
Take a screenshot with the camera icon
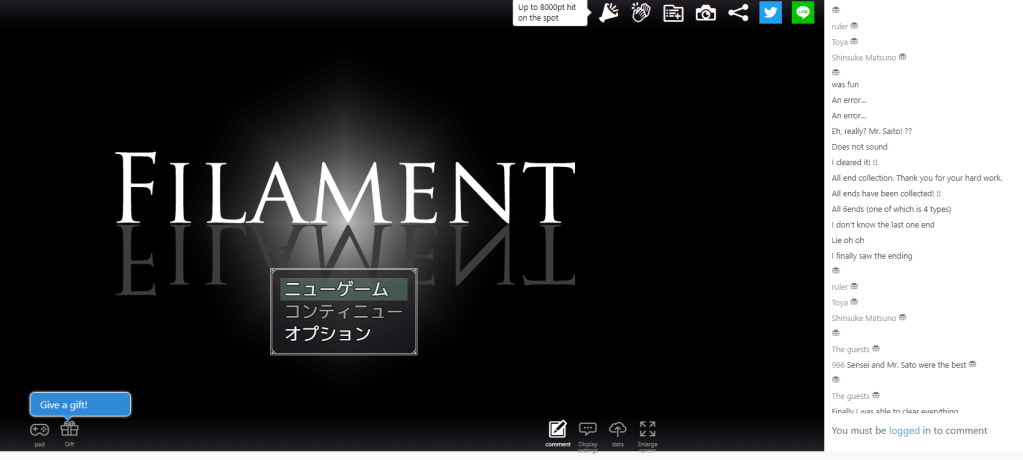[x=706, y=12]
